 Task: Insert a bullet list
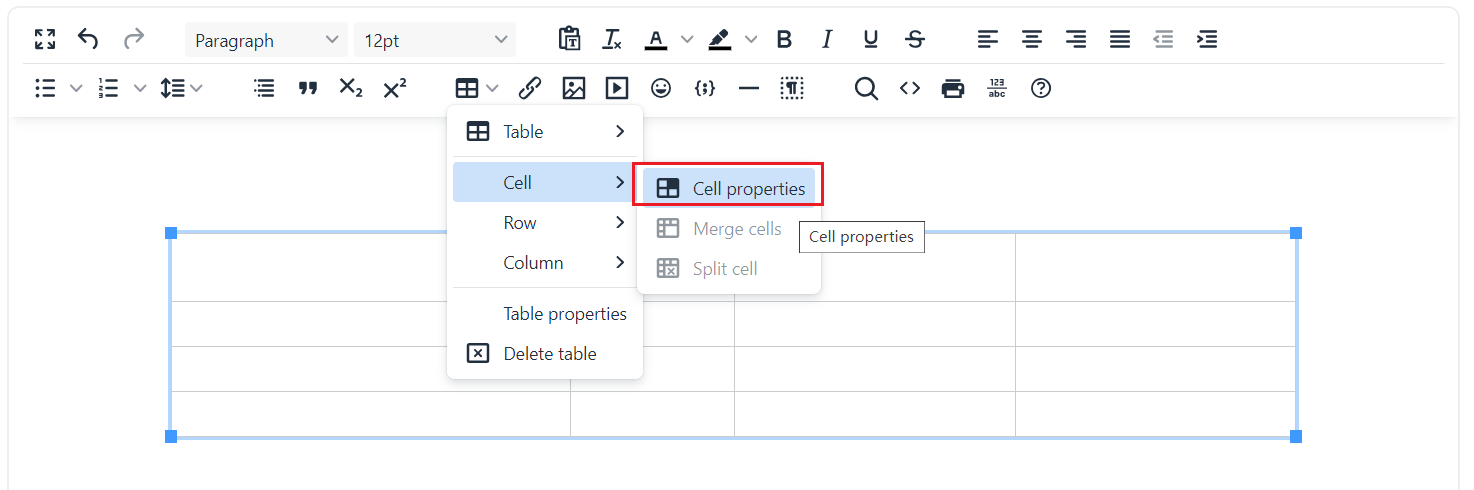45,89
